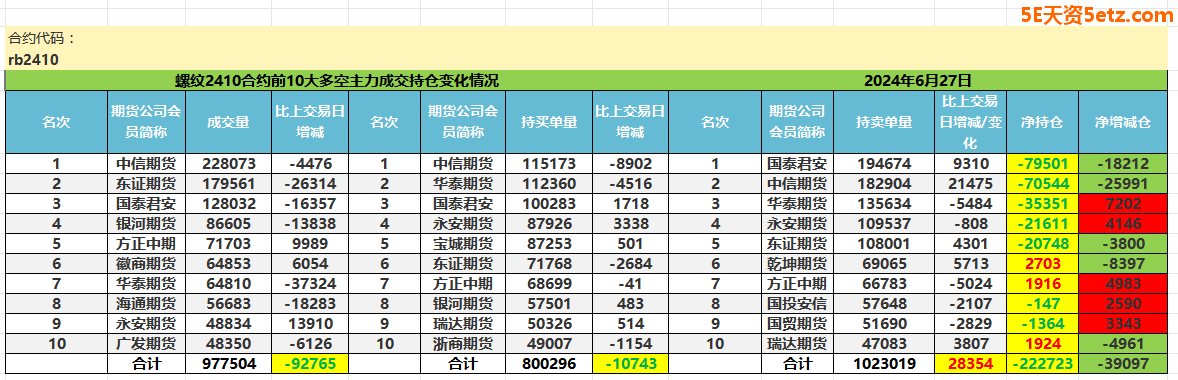Click the long total 800296

pos(549,363)
